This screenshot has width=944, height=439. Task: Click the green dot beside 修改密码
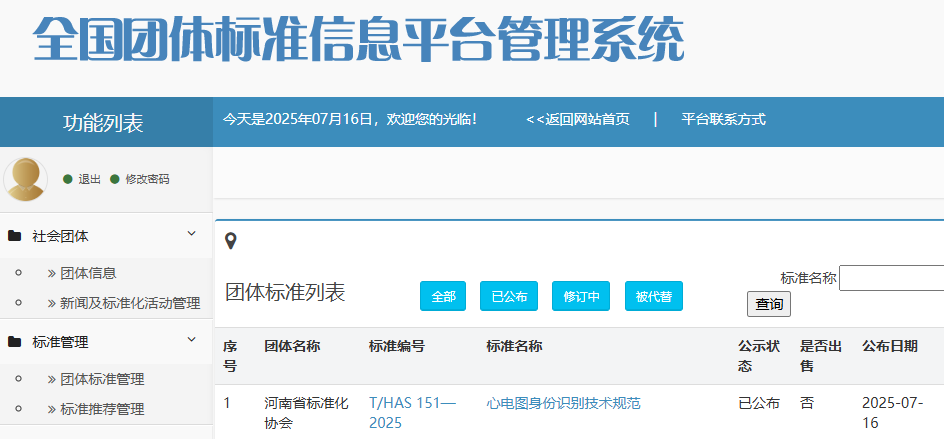(115, 179)
